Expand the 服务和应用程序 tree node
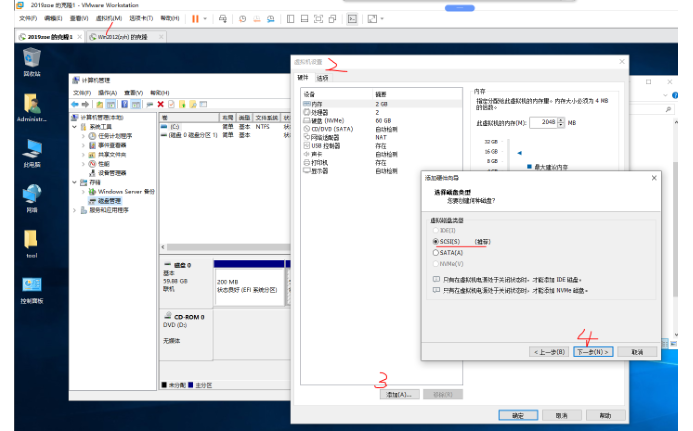The image size is (693, 431). [75, 210]
